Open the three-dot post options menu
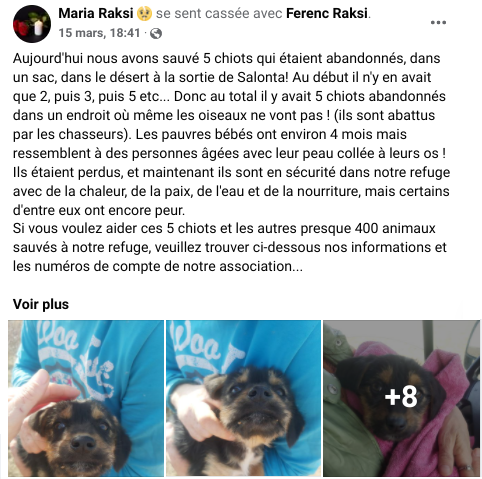Screen dimensions: 482x479 tap(438, 23)
